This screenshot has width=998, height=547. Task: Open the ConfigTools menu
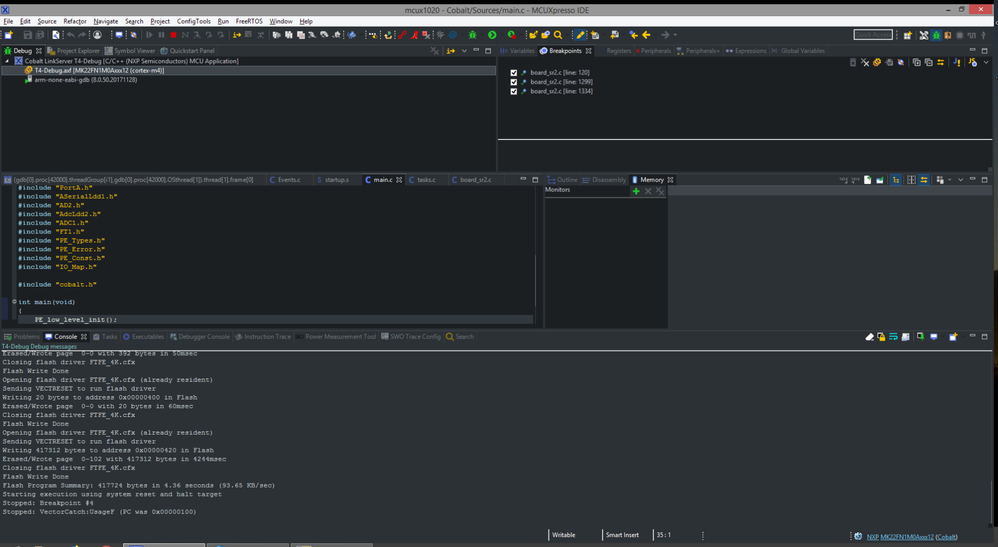193,21
